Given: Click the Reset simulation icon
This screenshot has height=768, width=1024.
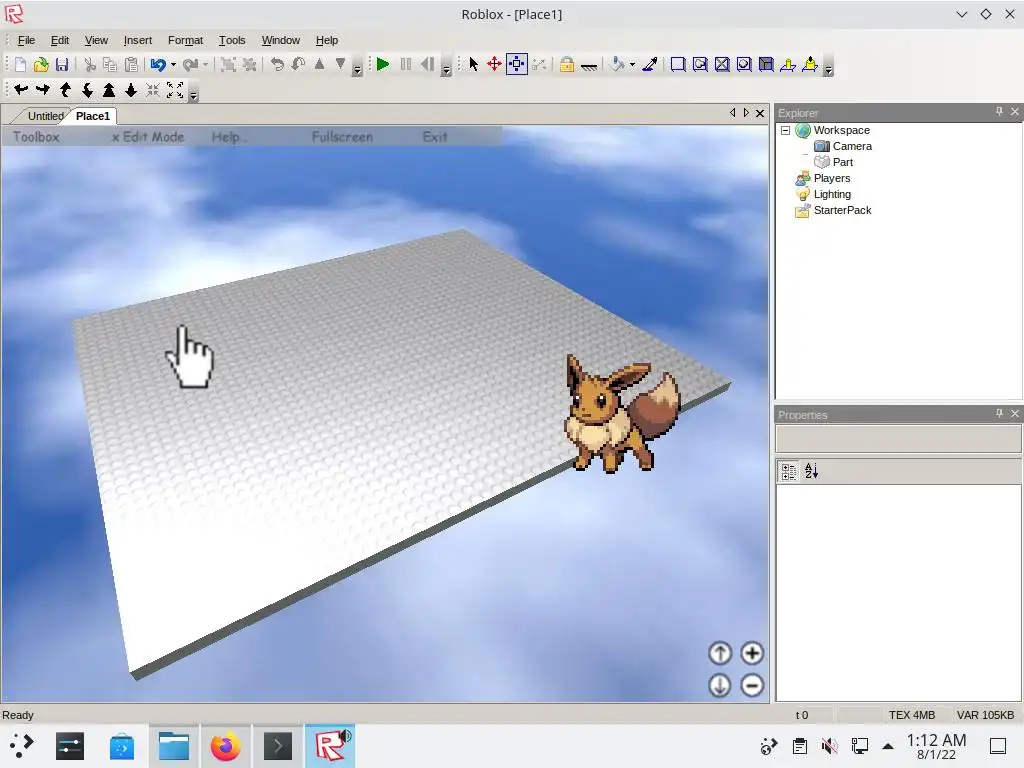Looking at the screenshot, I should click(428, 64).
